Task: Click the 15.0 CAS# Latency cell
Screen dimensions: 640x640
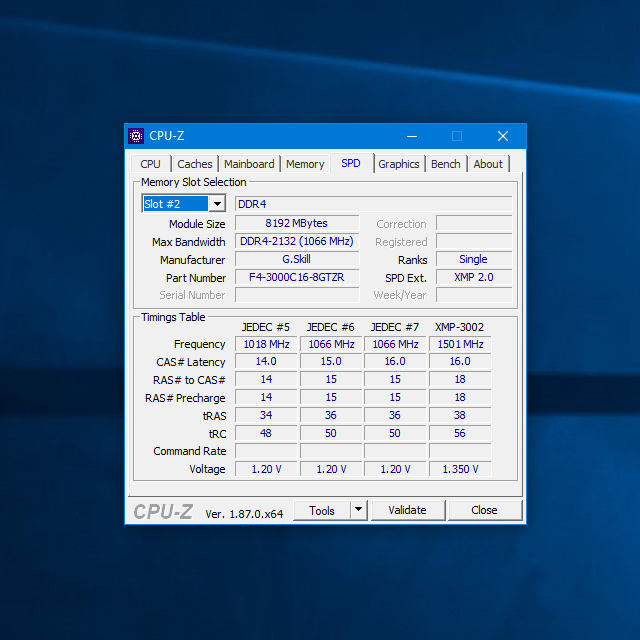Action: click(331, 362)
